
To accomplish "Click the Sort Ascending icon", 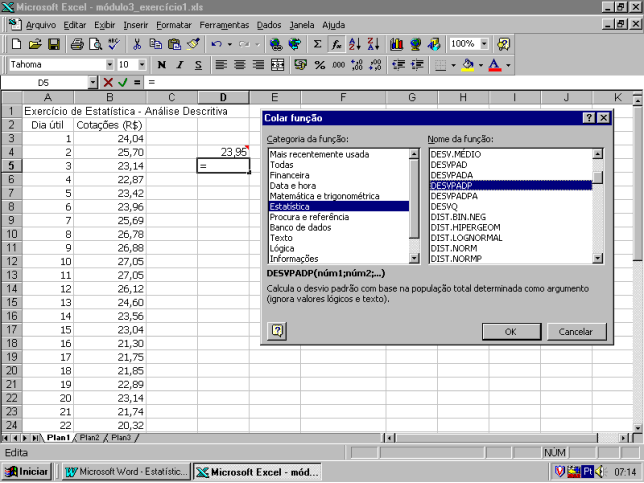I will click(x=355, y=44).
